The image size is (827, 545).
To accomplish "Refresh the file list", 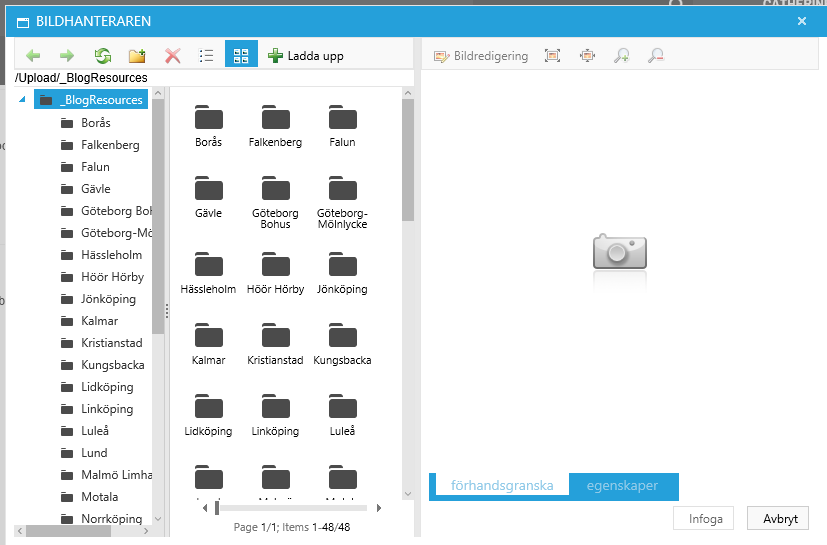I will point(102,55).
